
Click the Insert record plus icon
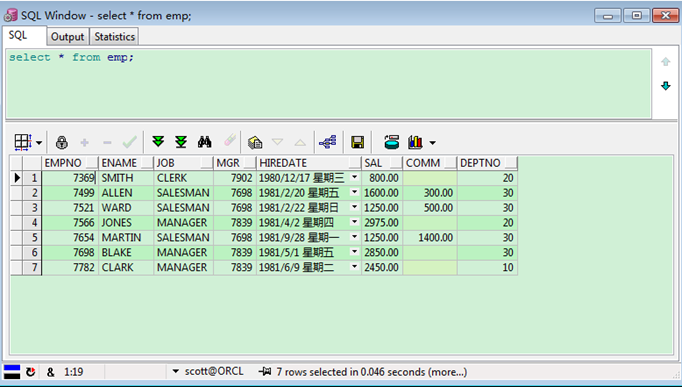[x=85, y=142]
